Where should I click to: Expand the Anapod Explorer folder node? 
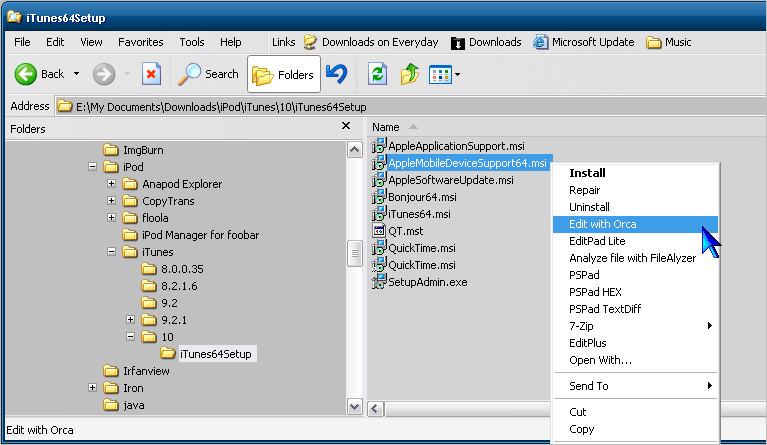coord(112,184)
